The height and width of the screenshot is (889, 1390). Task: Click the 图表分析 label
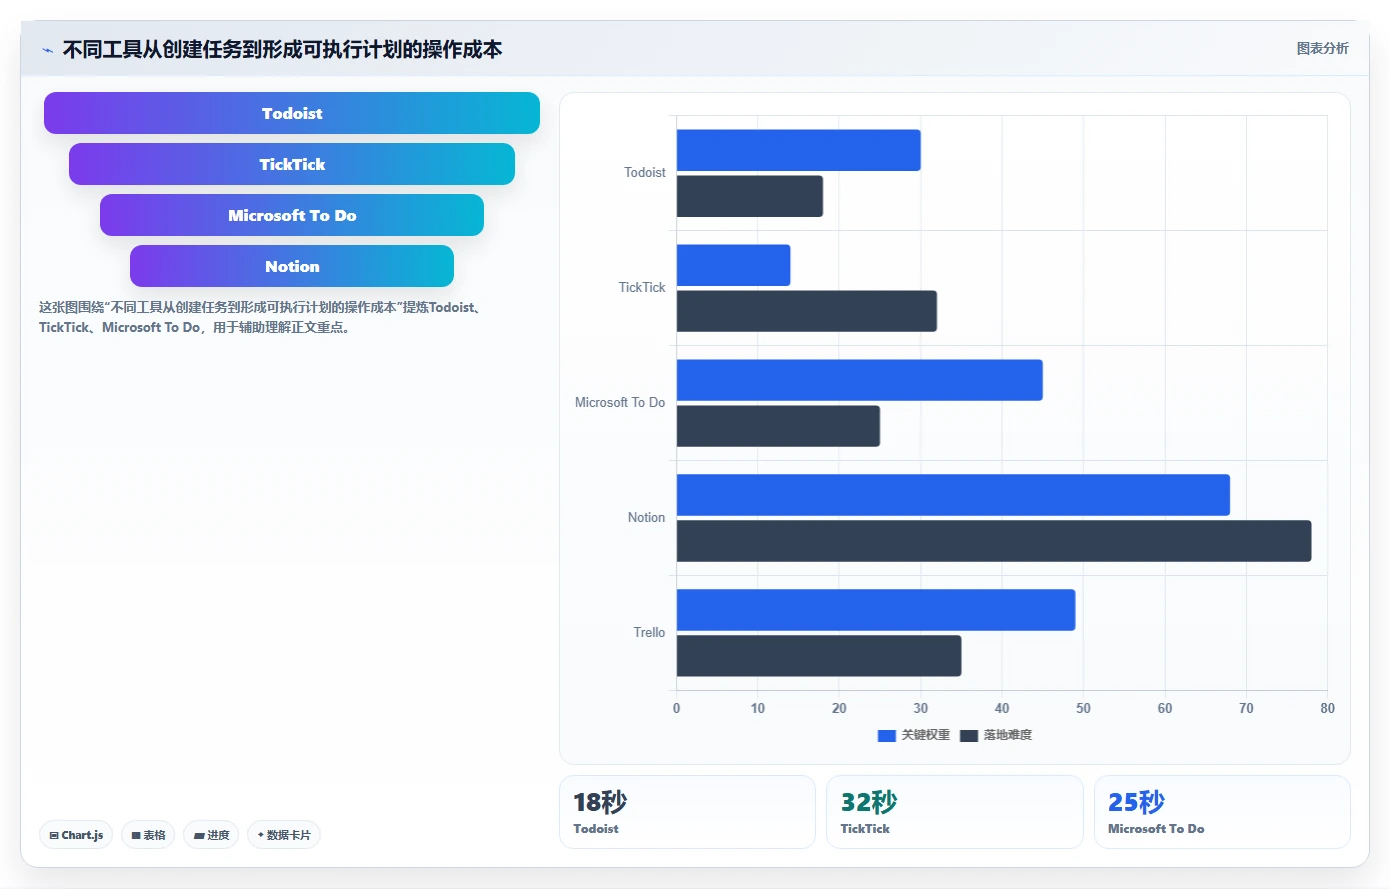point(1322,48)
